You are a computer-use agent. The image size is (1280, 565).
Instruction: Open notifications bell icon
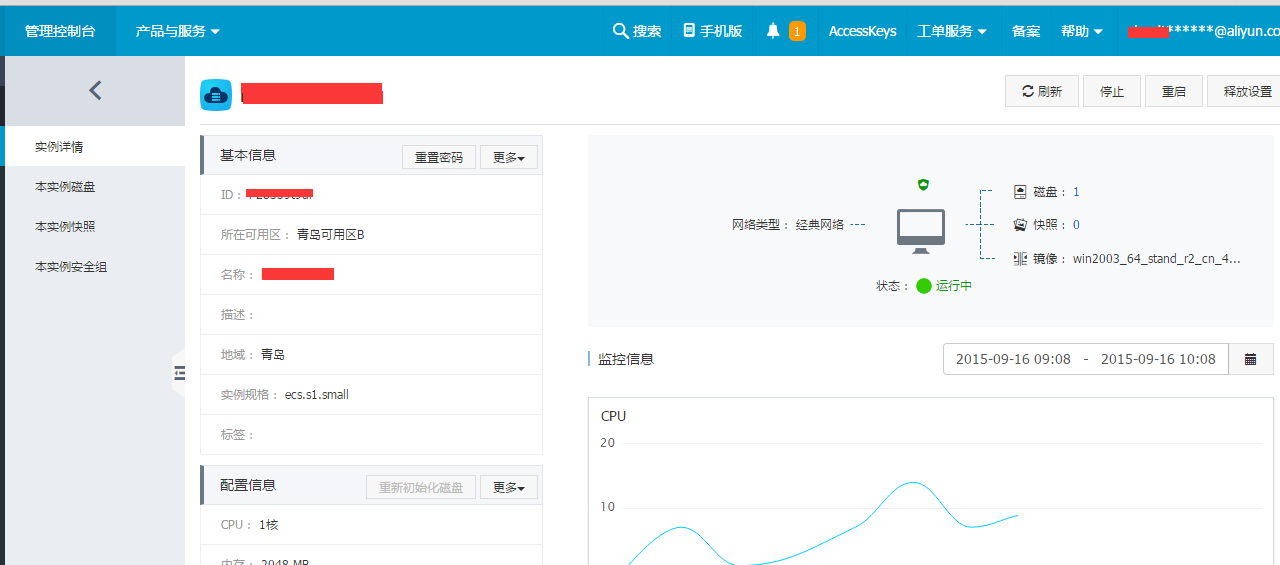773,31
